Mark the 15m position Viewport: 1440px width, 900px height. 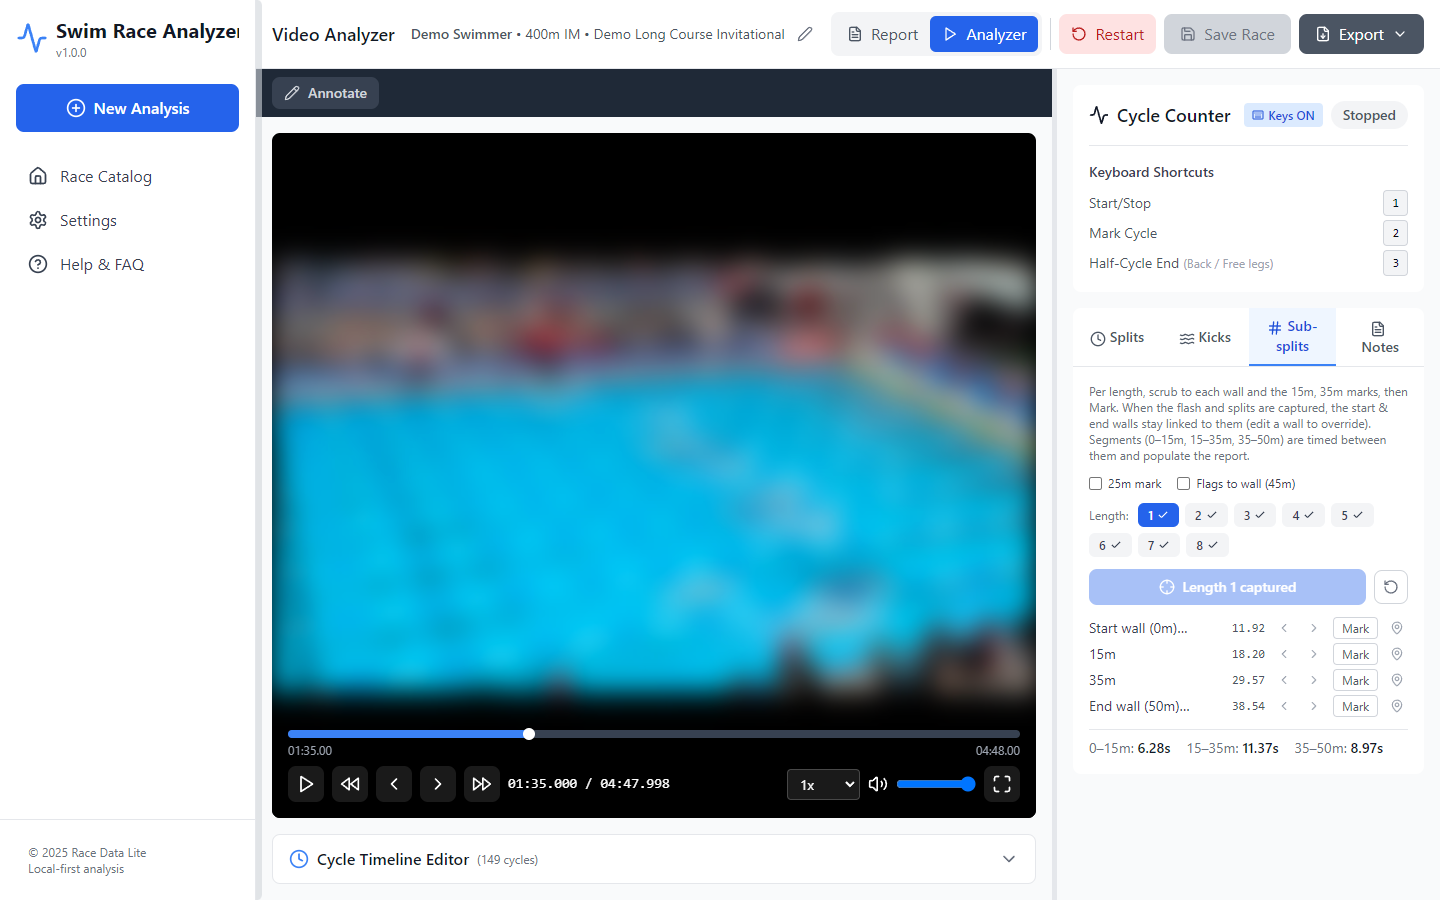pyautogui.click(x=1355, y=654)
